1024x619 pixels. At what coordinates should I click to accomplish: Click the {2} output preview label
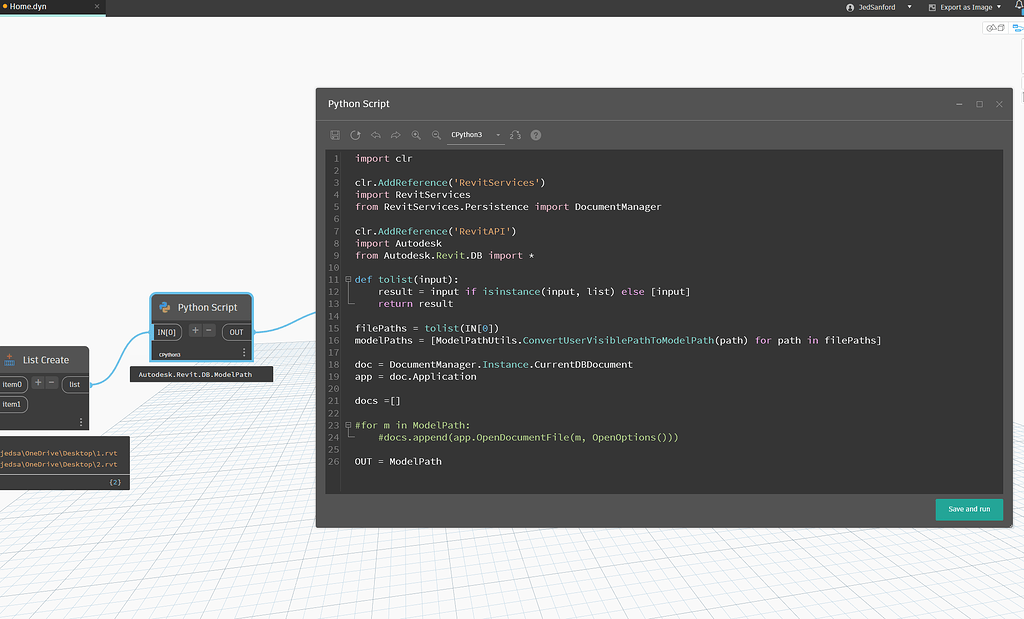point(115,481)
